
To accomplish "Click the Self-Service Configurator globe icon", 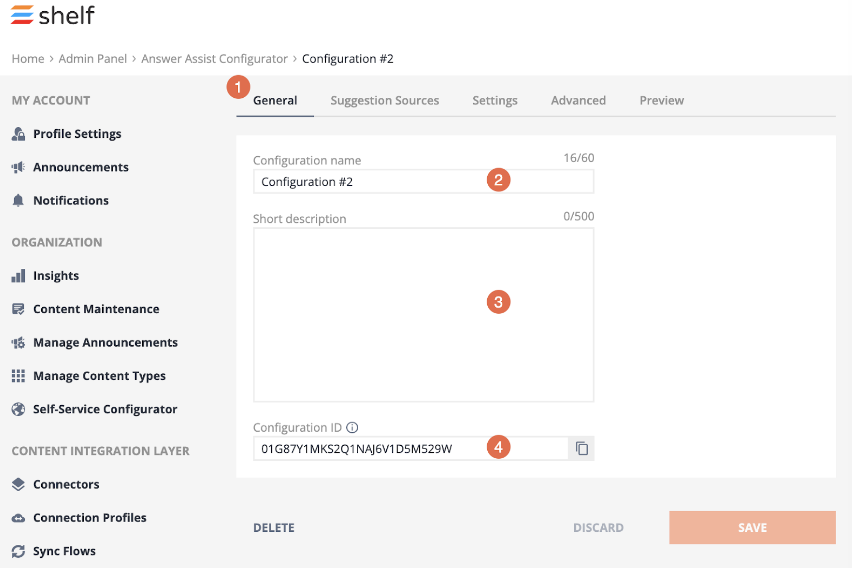I will point(18,409).
